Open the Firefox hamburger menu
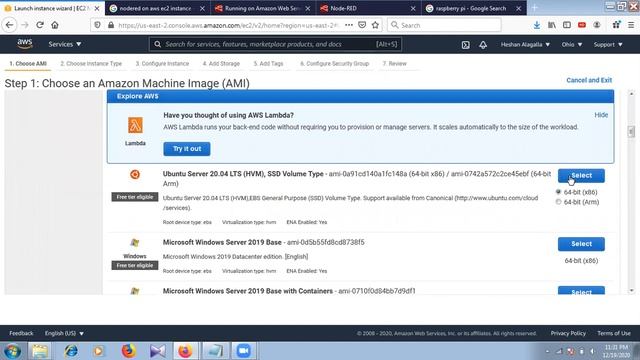The image size is (640, 360). click(x=631, y=25)
